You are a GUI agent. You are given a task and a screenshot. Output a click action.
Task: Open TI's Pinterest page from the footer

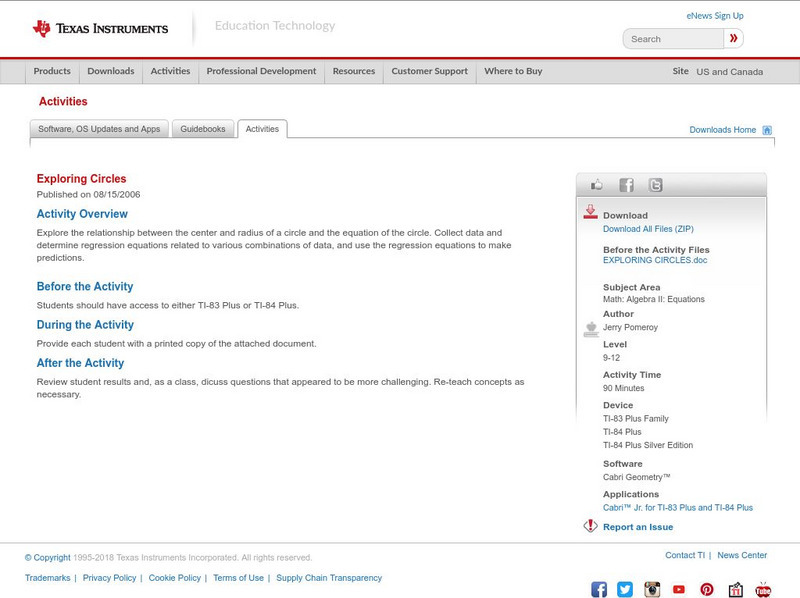[707, 588]
